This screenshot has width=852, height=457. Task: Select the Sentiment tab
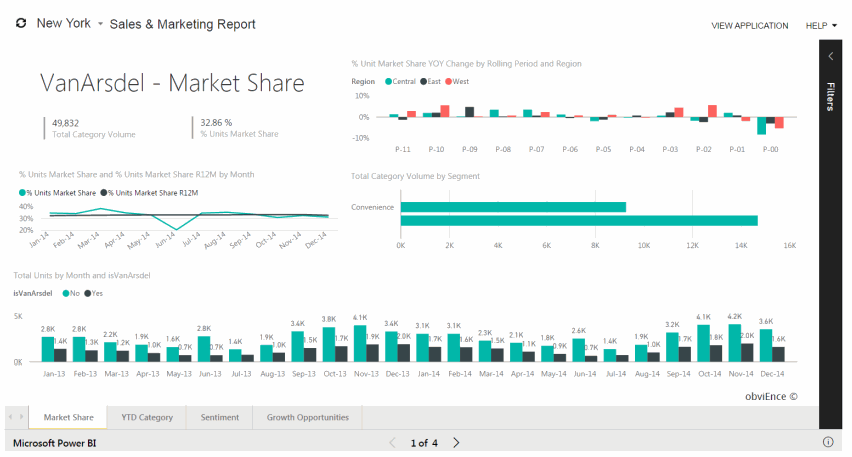tap(220, 417)
